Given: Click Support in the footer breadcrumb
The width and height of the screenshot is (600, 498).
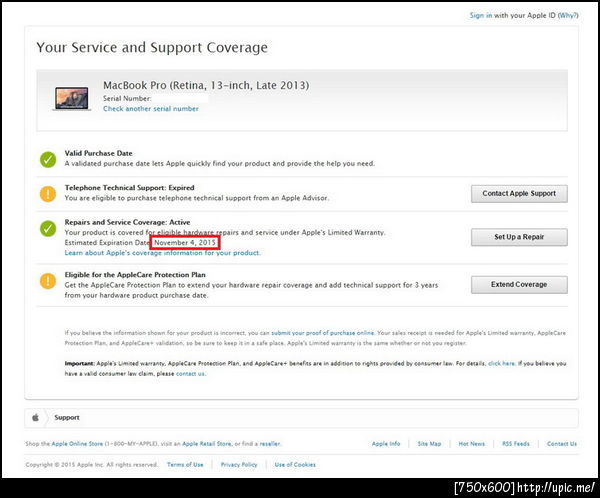Looking at the screenshot, I should (x=67, y=417).
